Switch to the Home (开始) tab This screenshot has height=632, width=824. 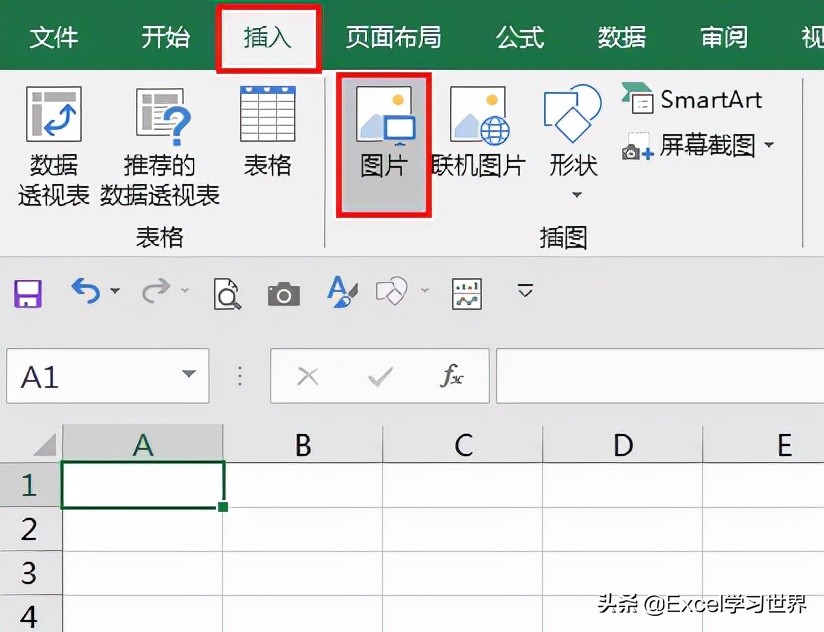[165, 37]
